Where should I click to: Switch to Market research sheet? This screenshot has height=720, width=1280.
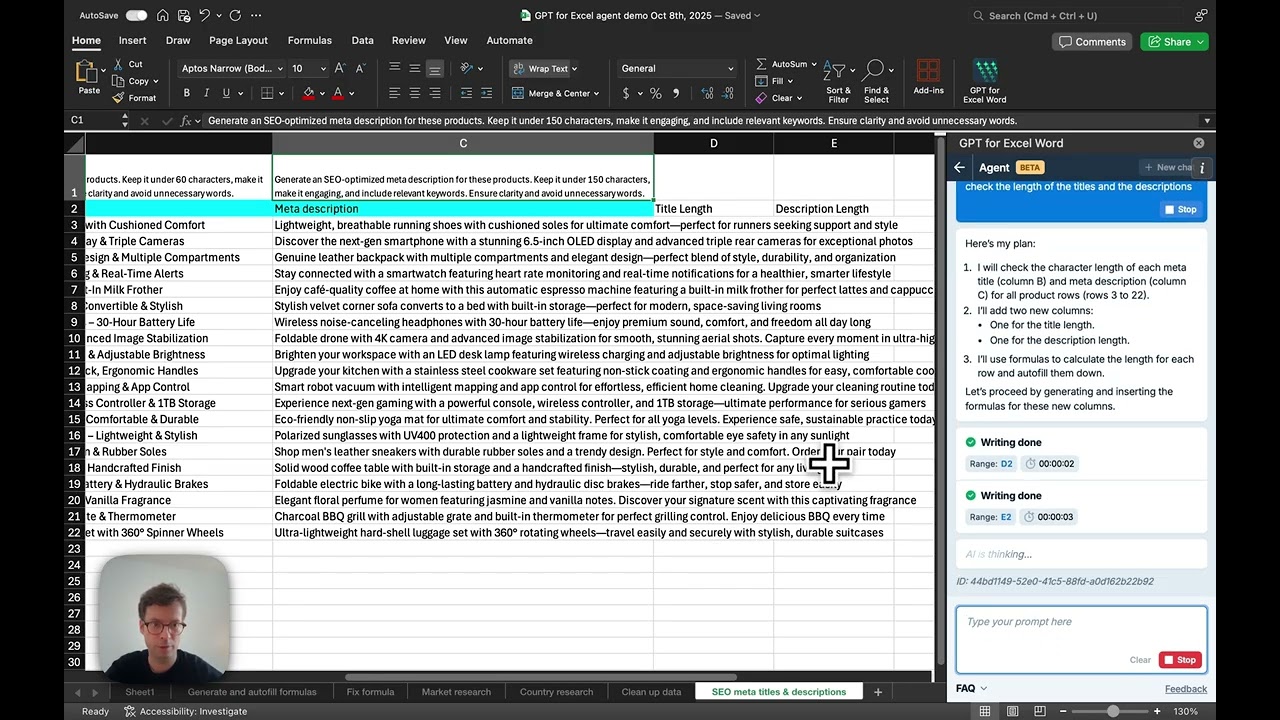[456, 691]
